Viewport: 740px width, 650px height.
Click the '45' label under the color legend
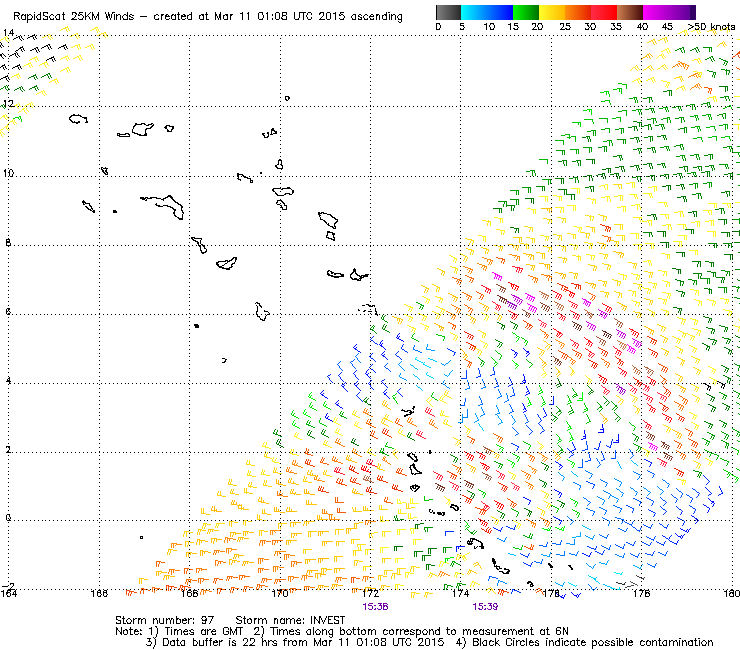pos(667,26)
